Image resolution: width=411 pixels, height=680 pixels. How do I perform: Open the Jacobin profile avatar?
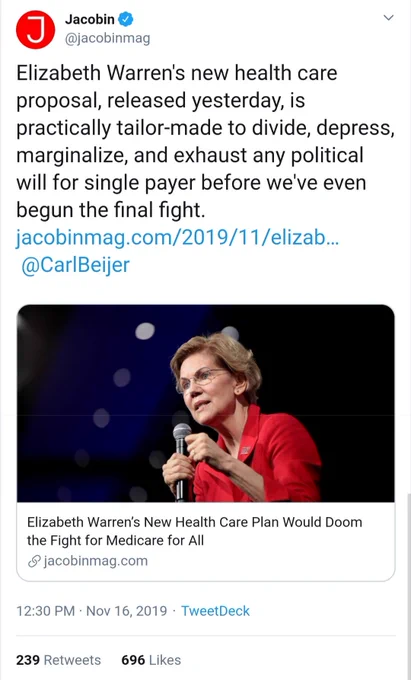[35, 29]
